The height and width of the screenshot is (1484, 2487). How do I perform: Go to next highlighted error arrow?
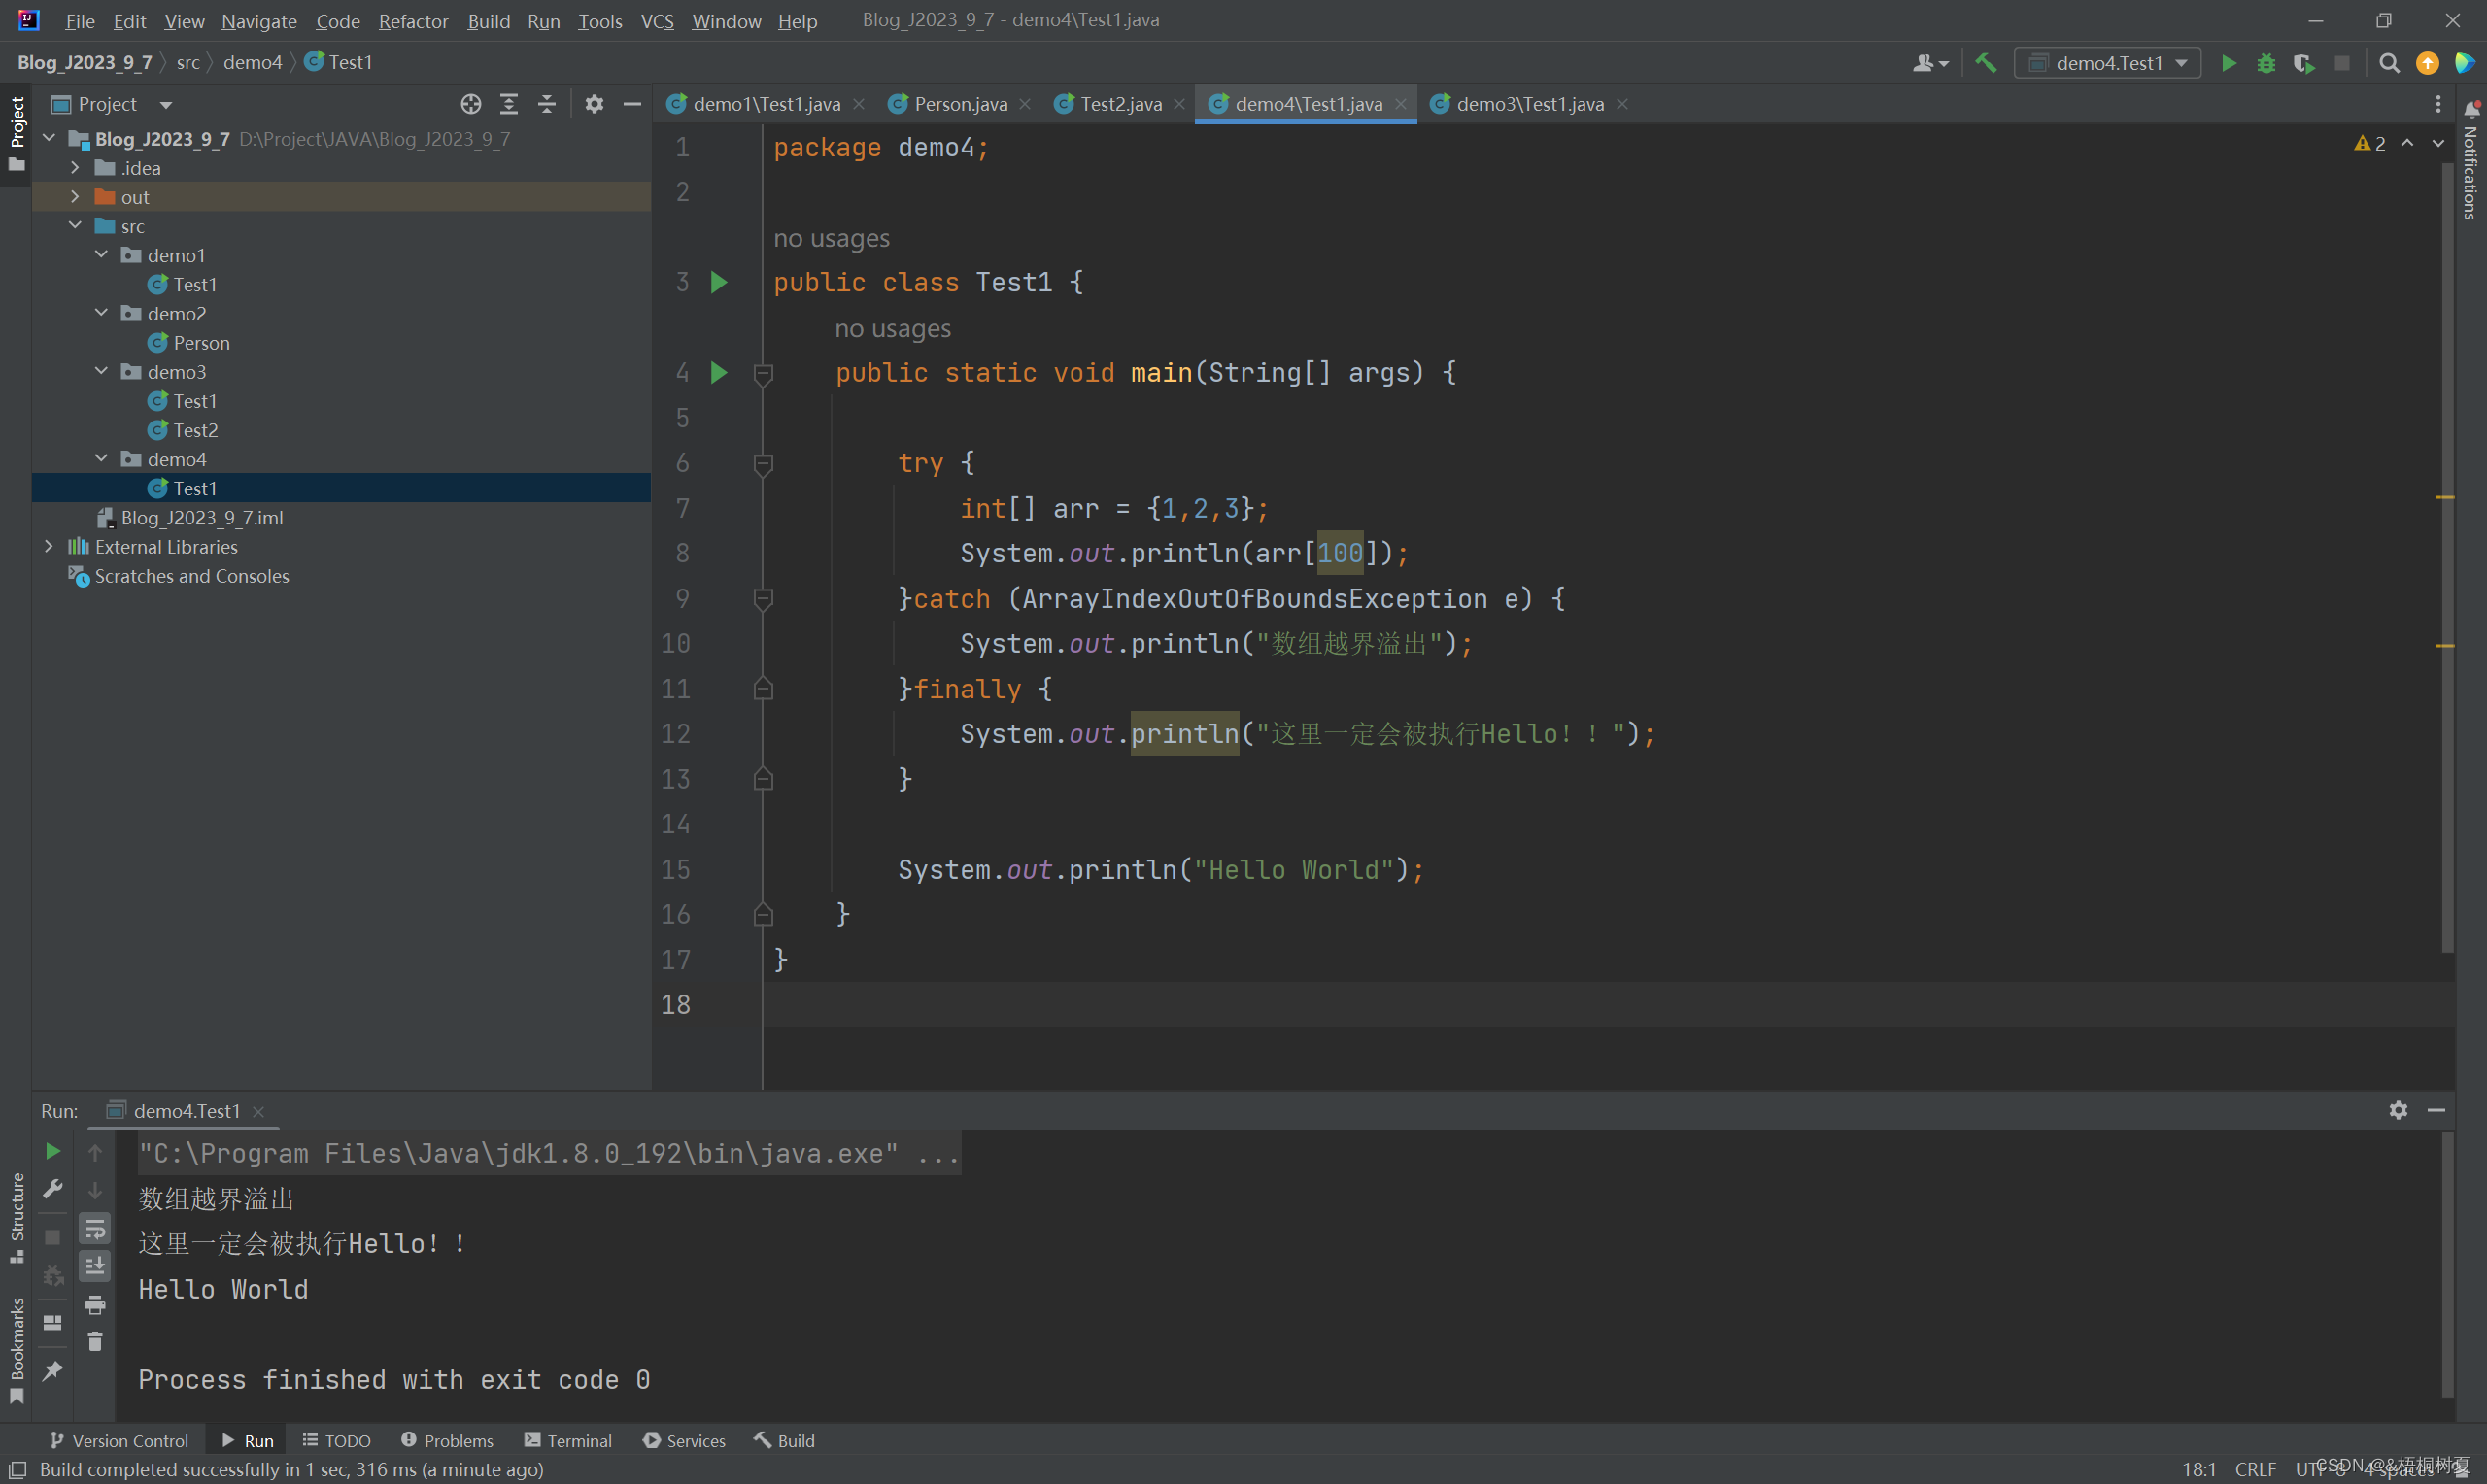click(2438, 144)
